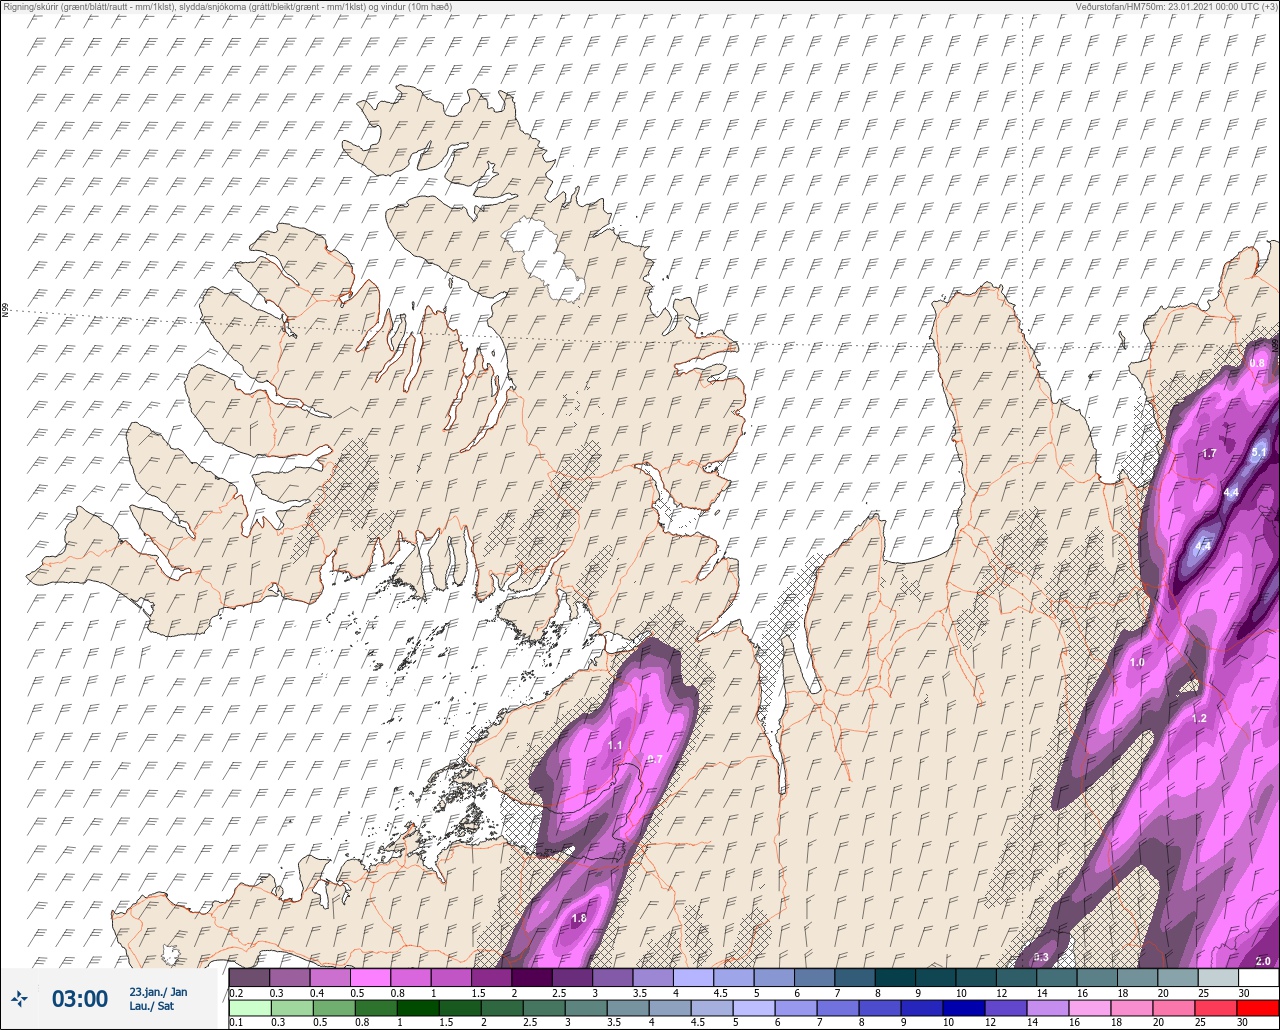Select lower legend swatch between 0.1 and 0.3
Image resolution: width=1280 pixels, height=1030 pixels.
[x=249, y=1008]
